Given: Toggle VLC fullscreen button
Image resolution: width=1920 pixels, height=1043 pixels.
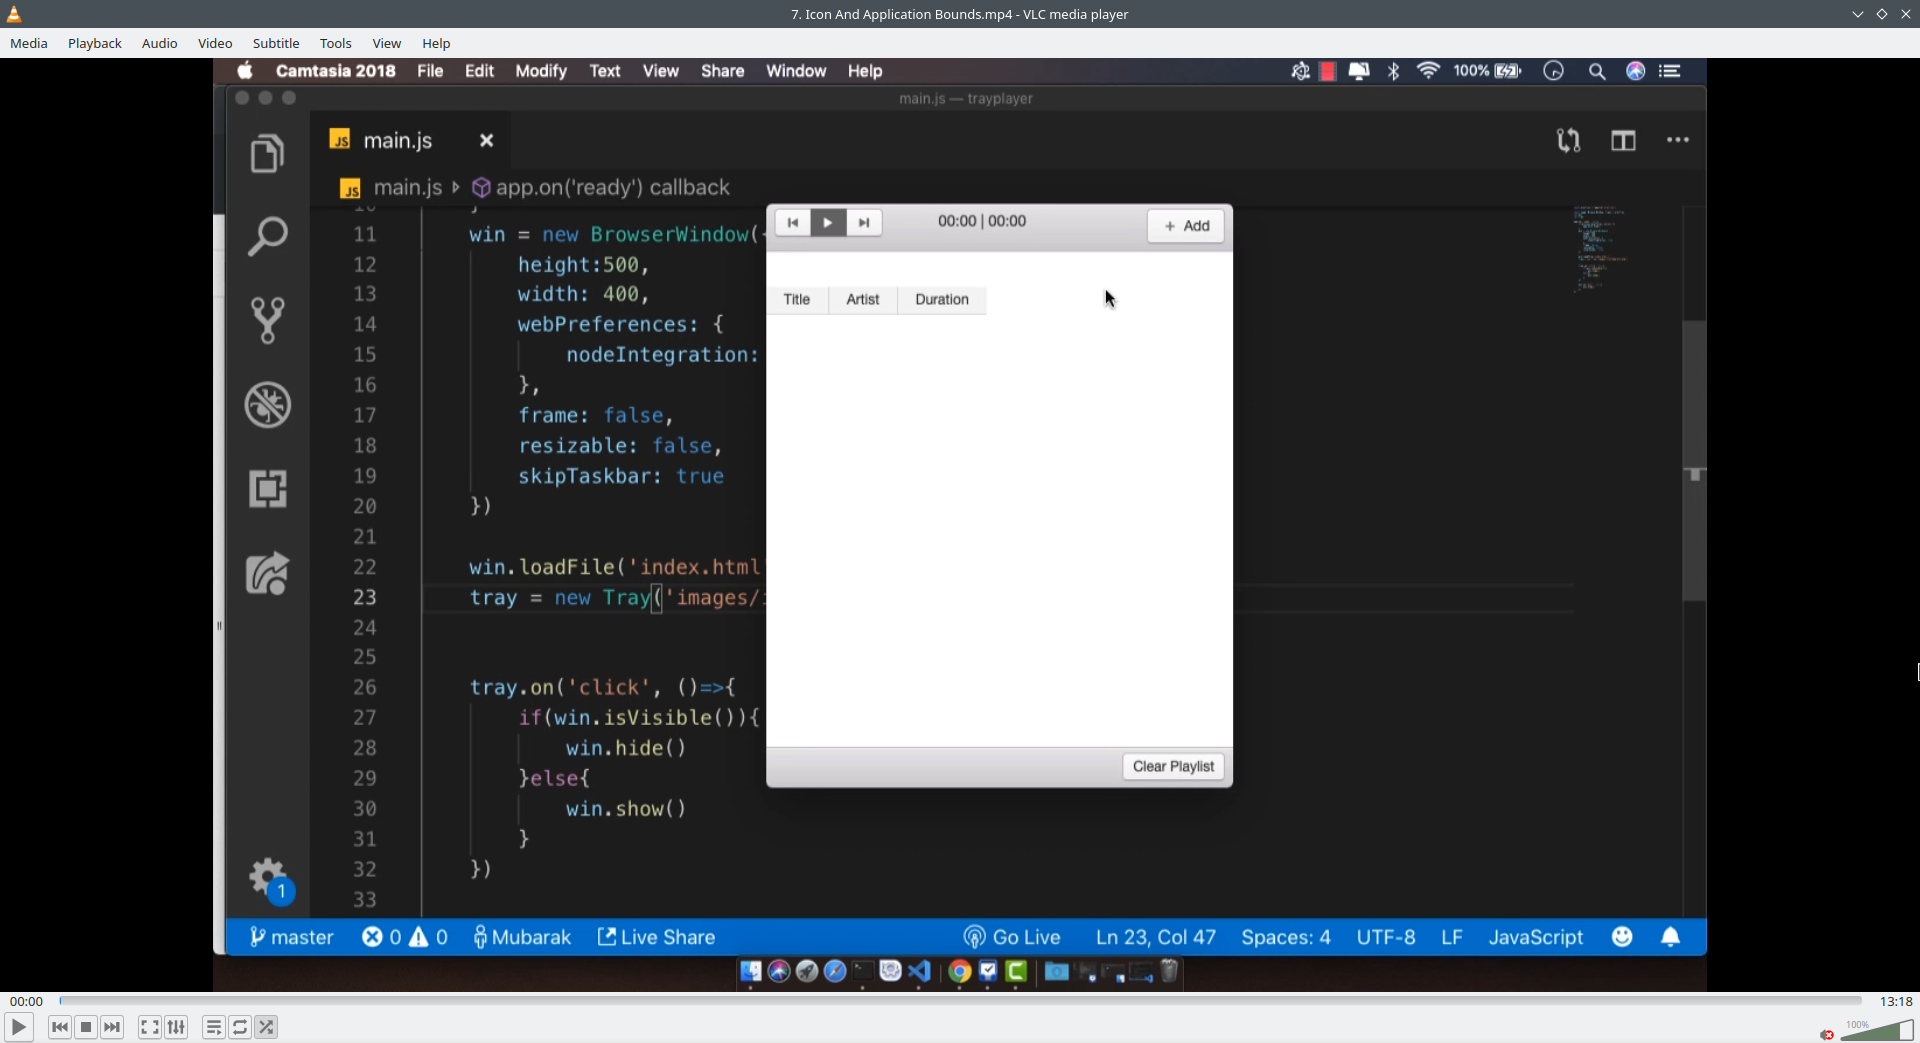Looking at the screenshot, I should coord(149,1027).
